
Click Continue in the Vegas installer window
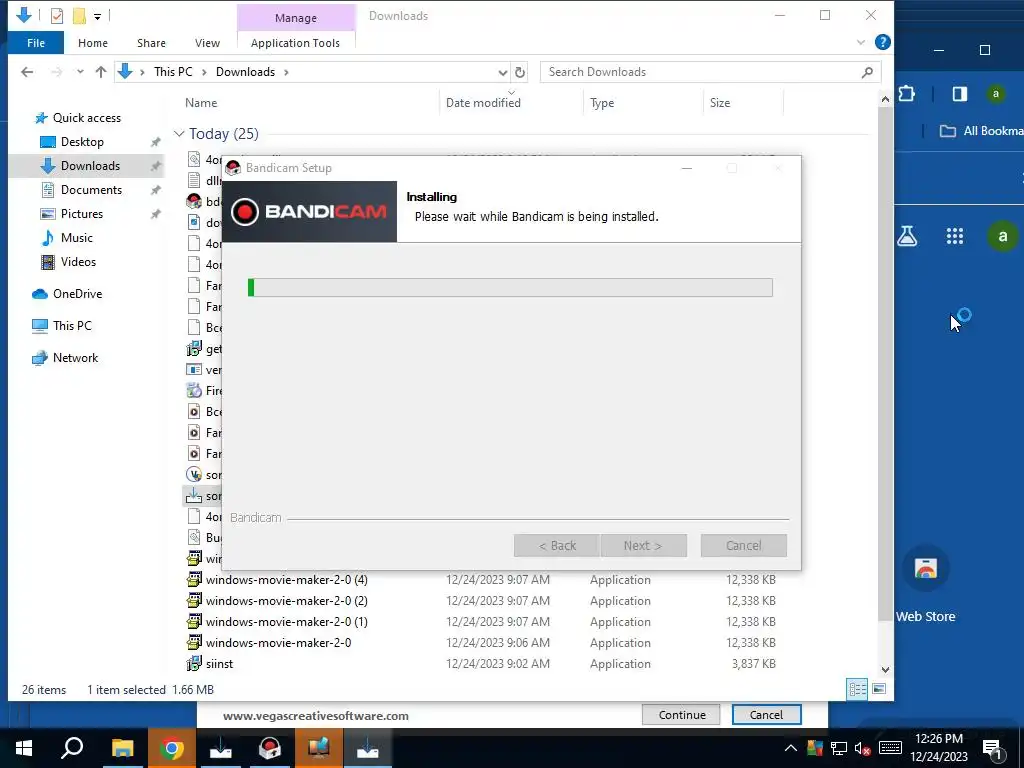tap(681, 715)
